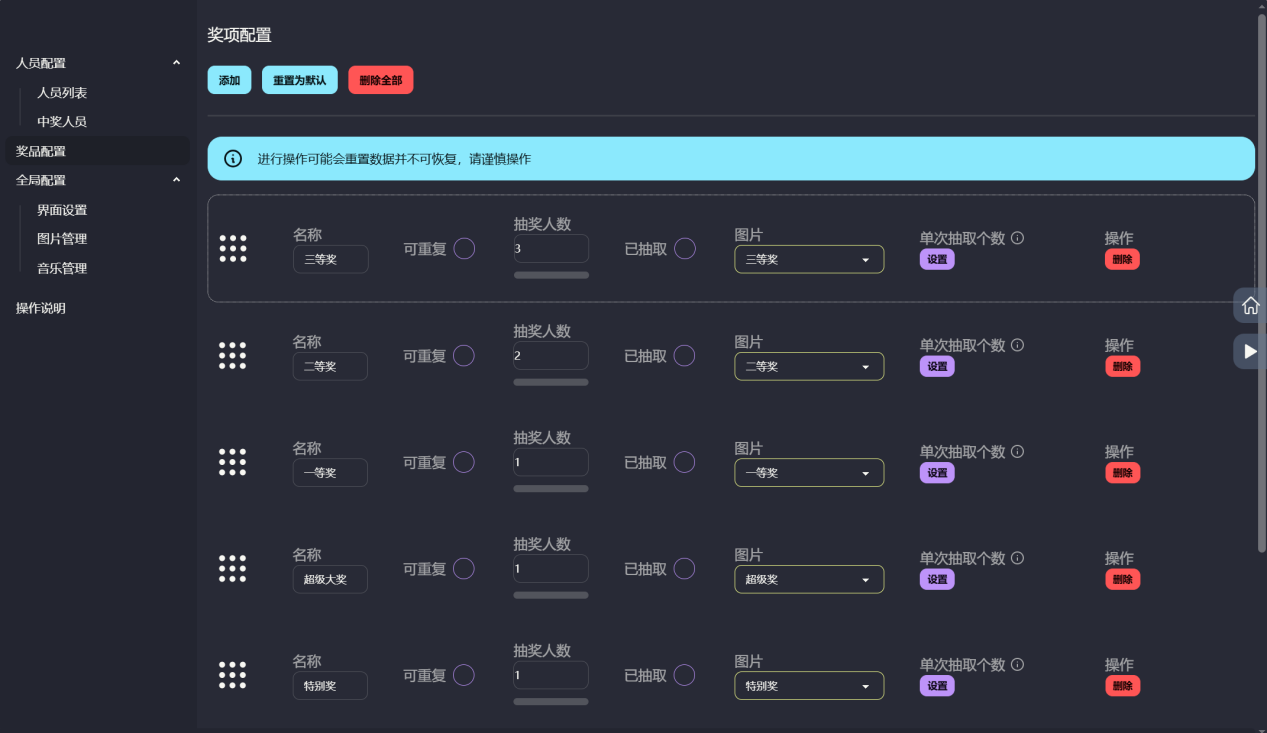Viewport: 1267px width, 733px height.
Task: Click the progress bar under 二等奖 抽奖人数
Action: [551, 382]
